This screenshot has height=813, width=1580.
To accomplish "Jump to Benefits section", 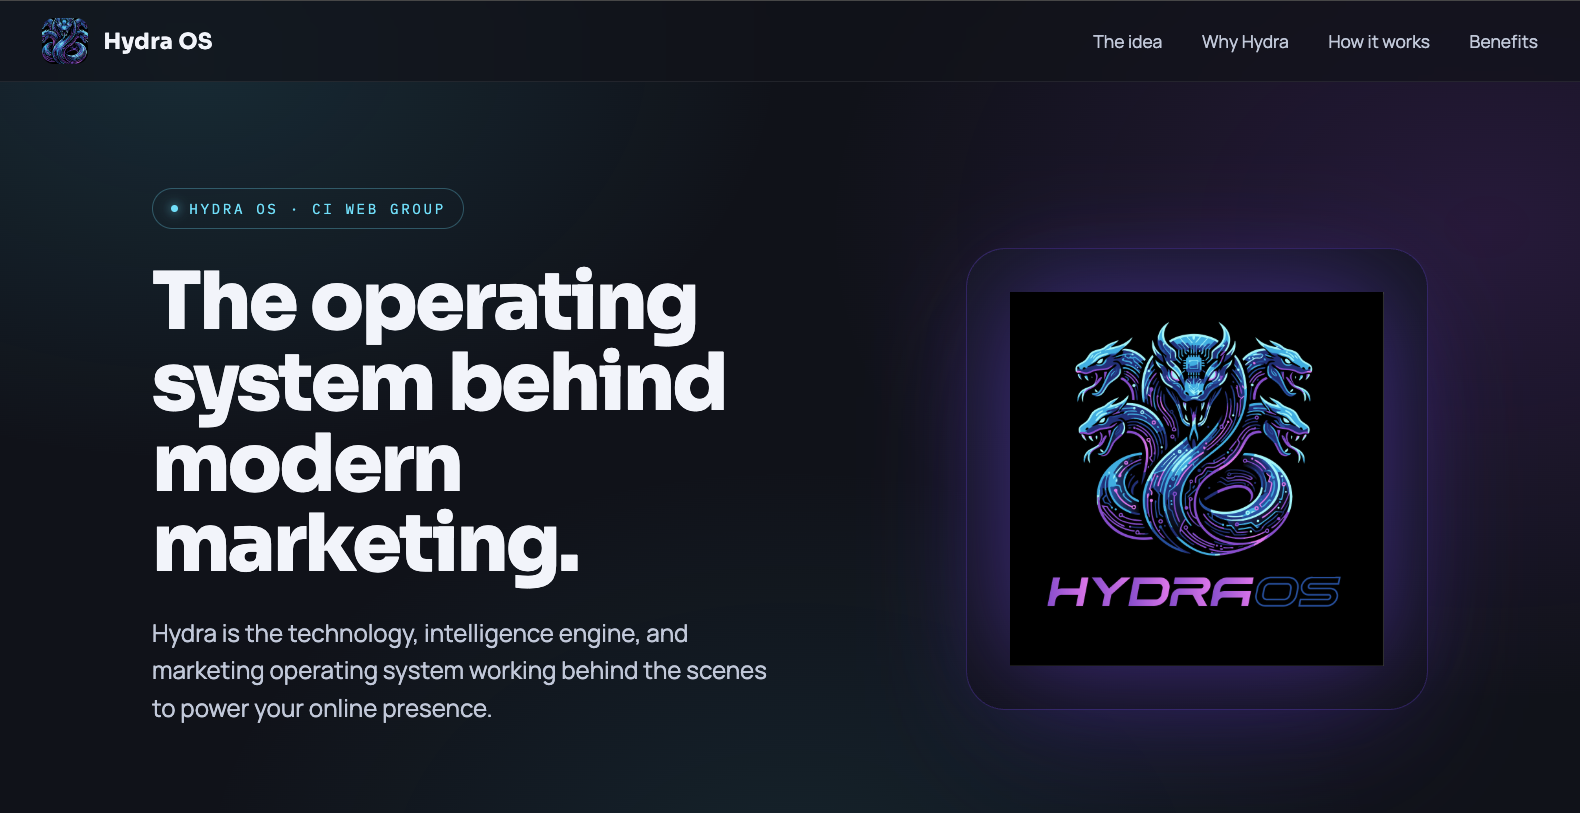I will click(1503, 42).
